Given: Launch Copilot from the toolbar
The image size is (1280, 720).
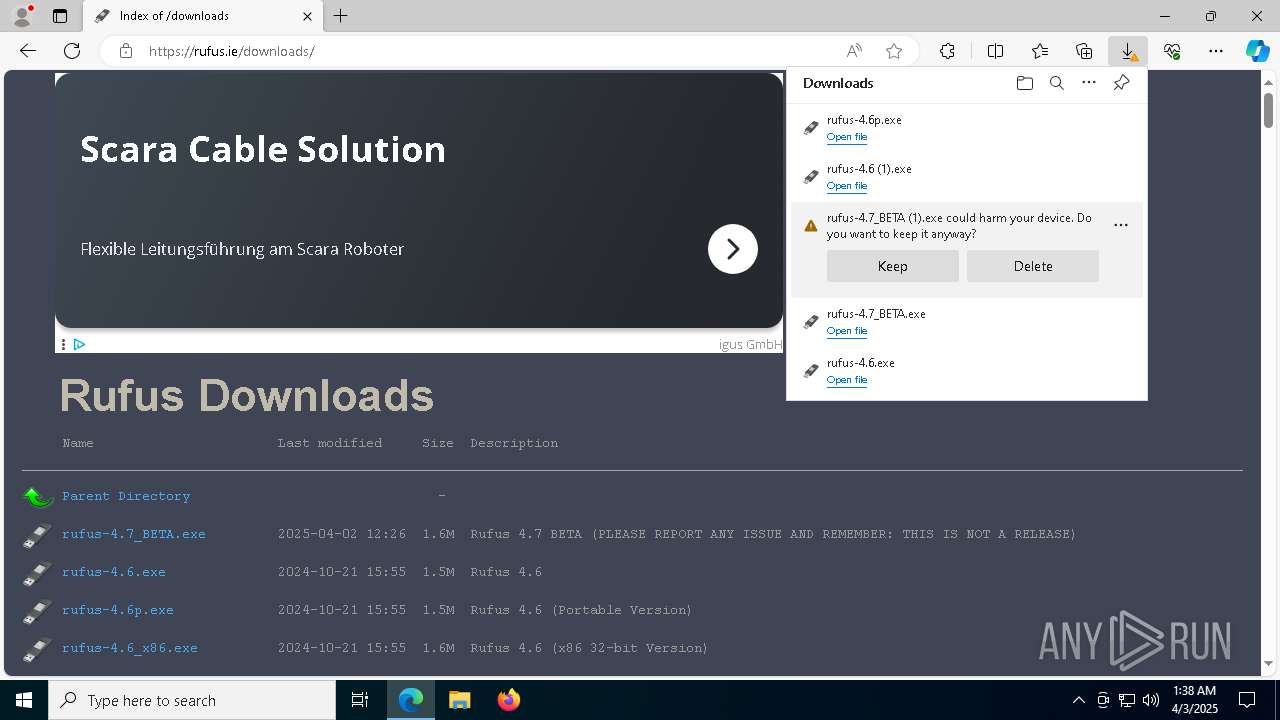Looking at the screenshot, I should (1257, 51).
